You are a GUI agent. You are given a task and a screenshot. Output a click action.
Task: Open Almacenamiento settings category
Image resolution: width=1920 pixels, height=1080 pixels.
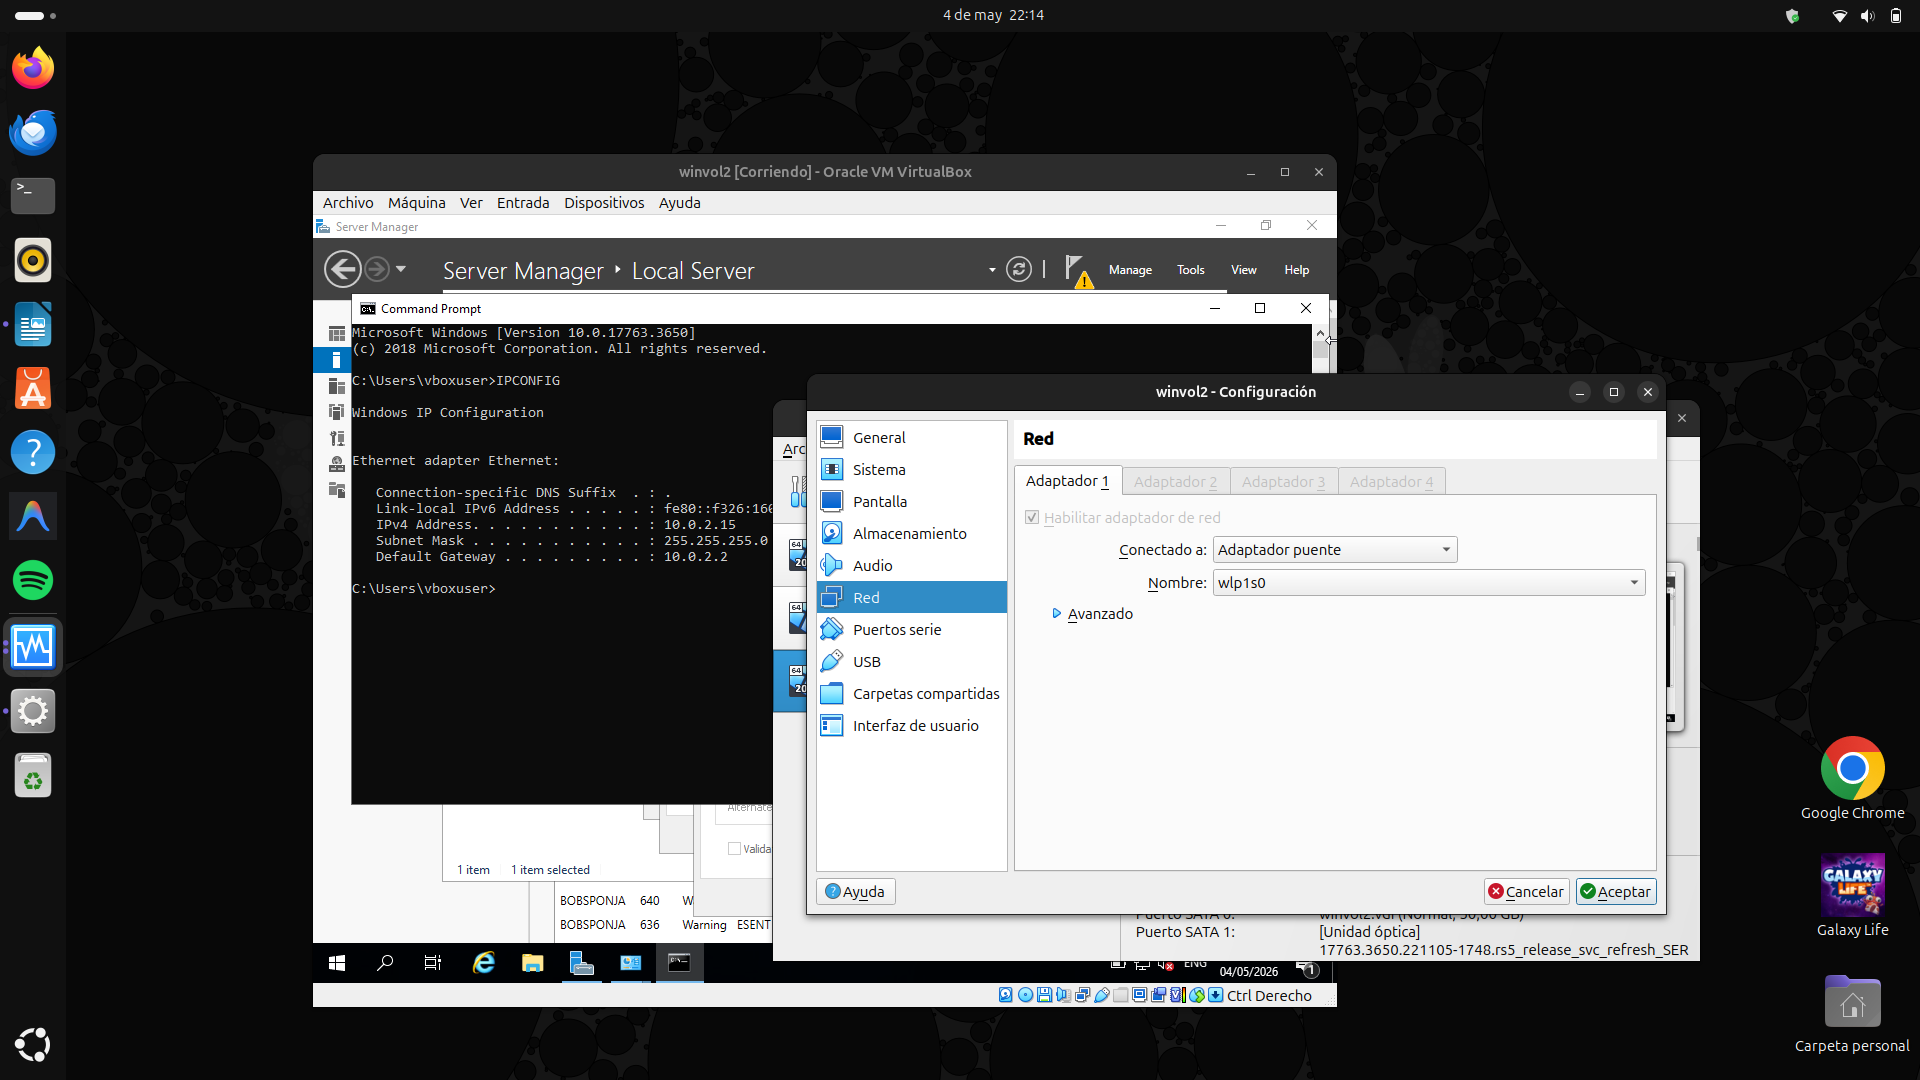click(x=911, y=533)
